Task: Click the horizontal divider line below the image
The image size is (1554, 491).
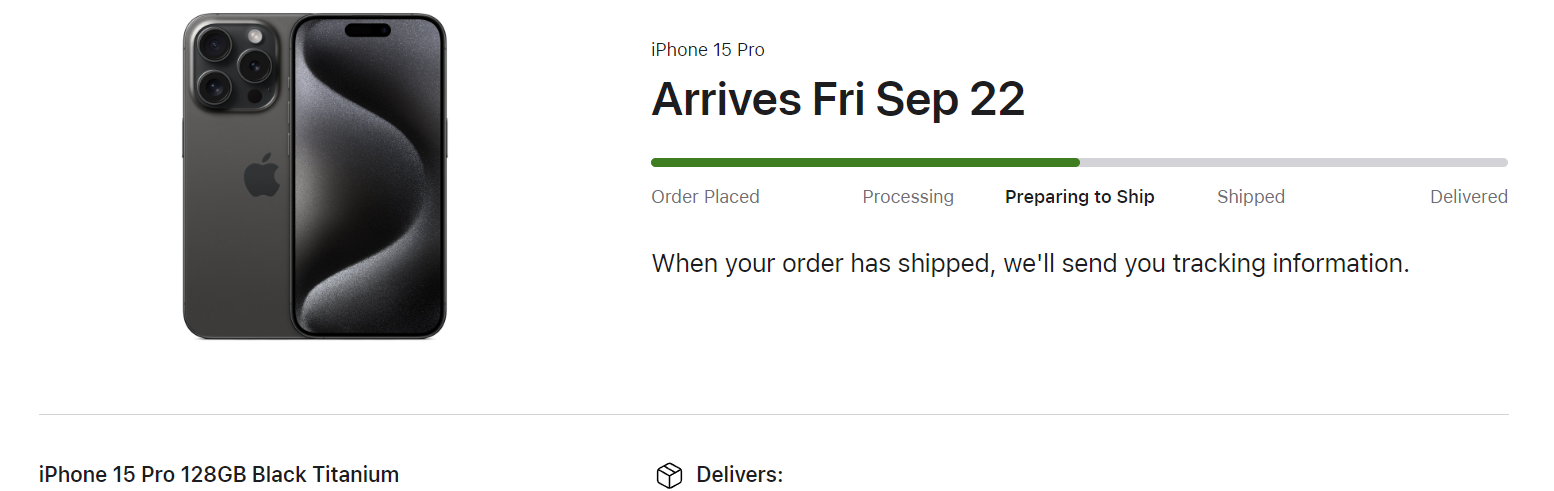Action: coord(773,414)
